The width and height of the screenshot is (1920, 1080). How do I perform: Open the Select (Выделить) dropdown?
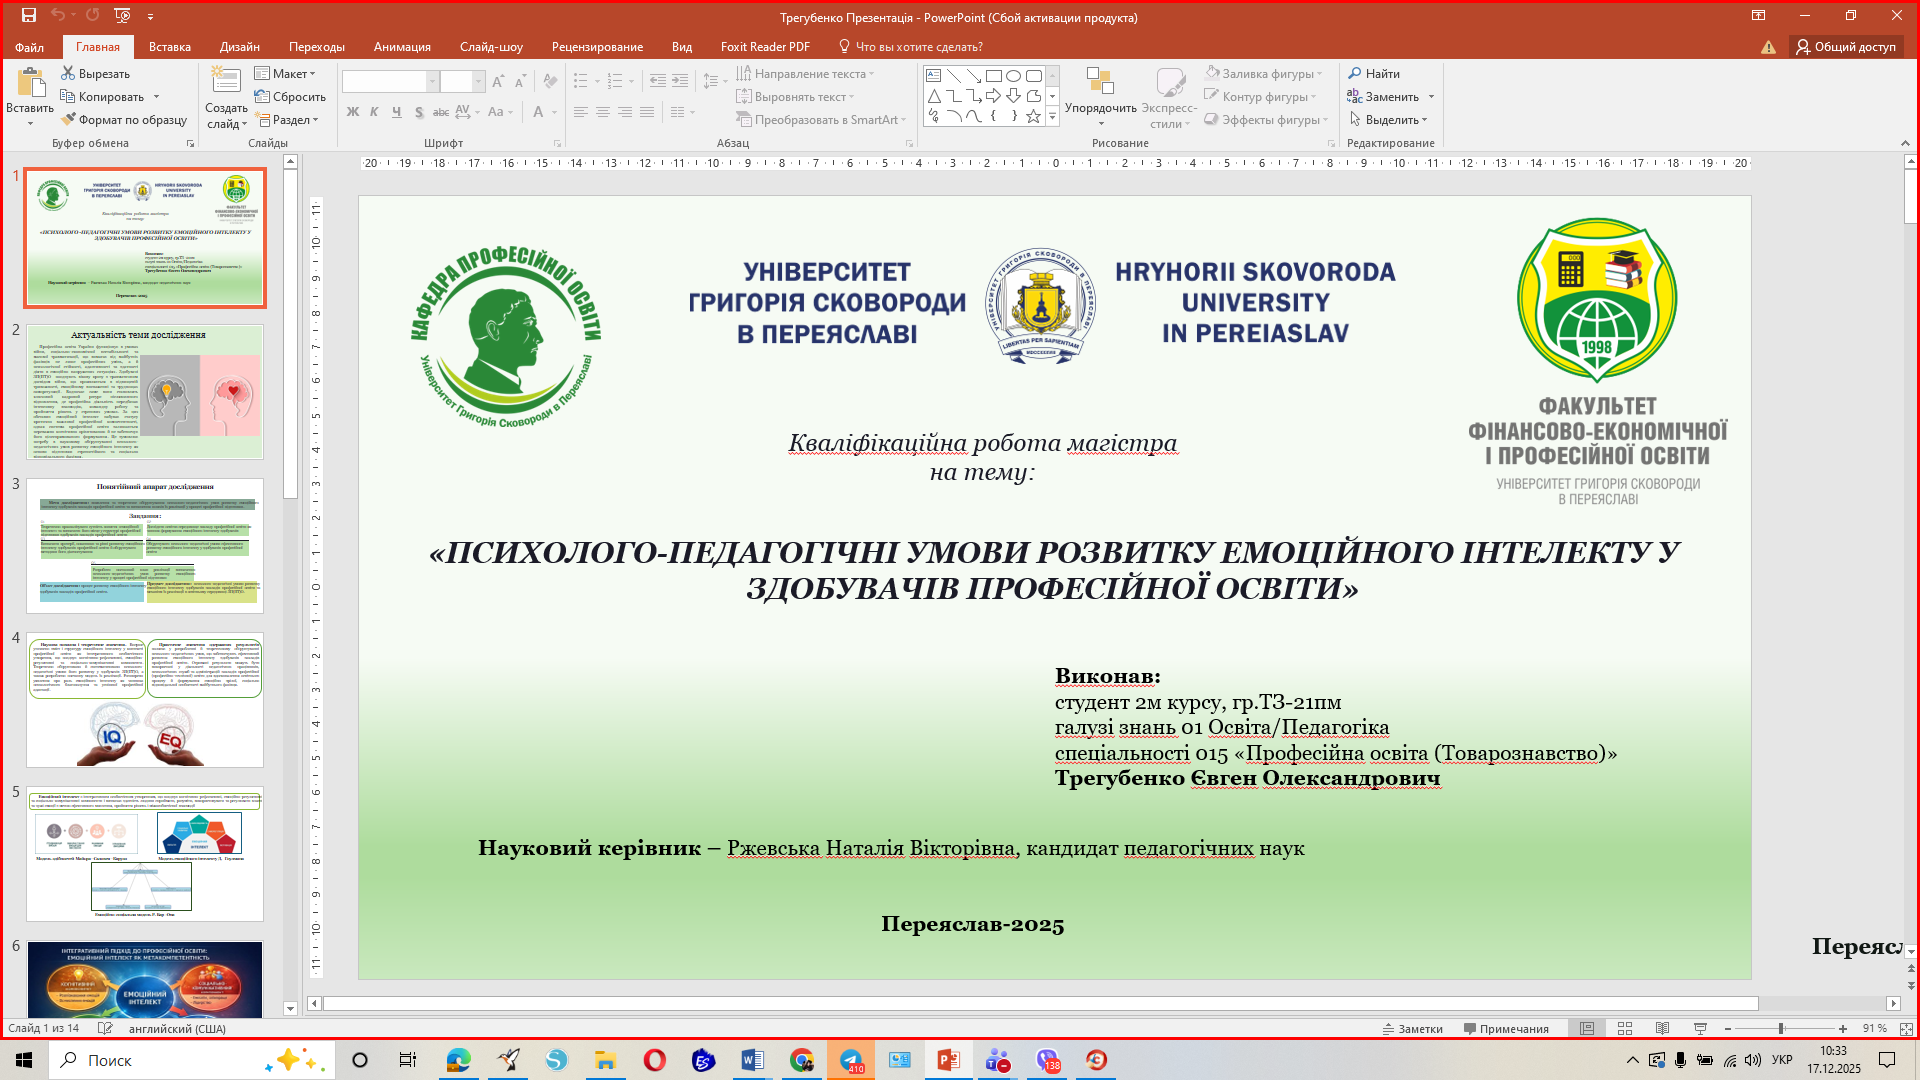click(1390, 120)
